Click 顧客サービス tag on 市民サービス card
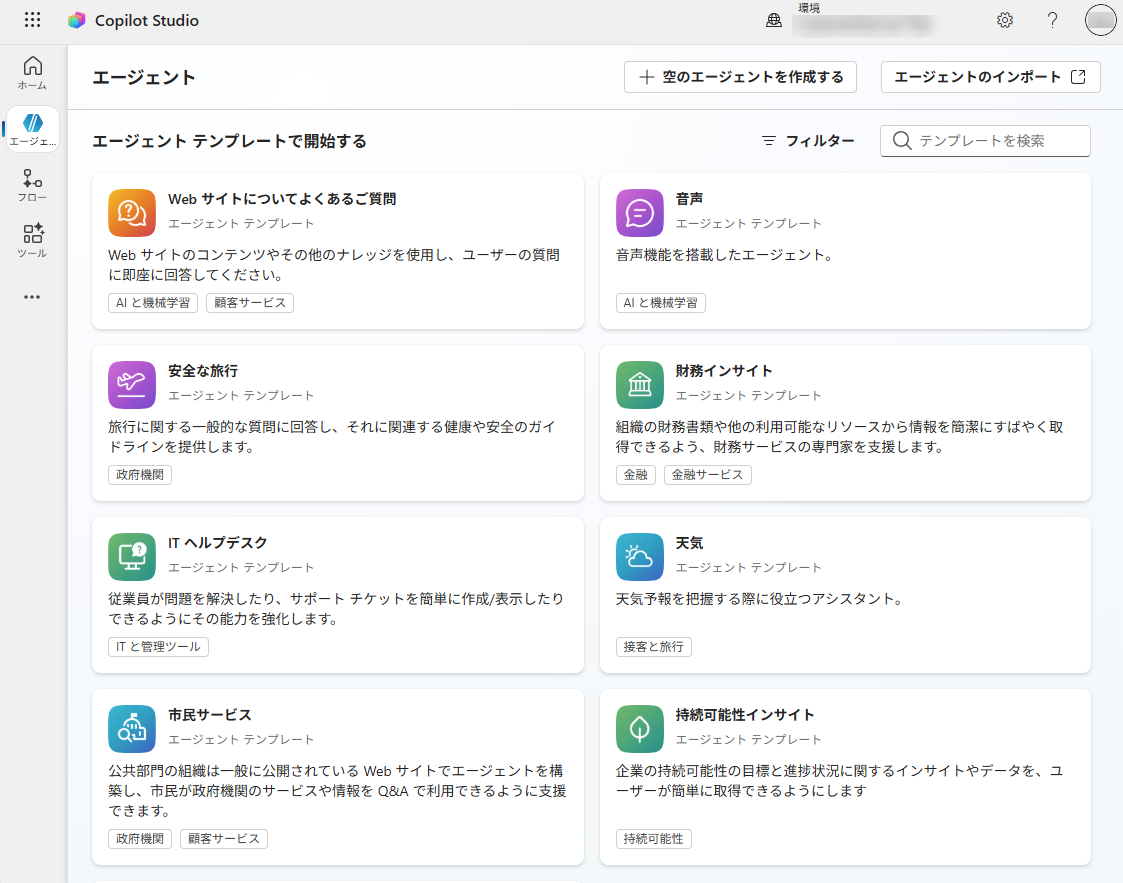The height and width of the screenshot is (883, 1123). point(223,839)
